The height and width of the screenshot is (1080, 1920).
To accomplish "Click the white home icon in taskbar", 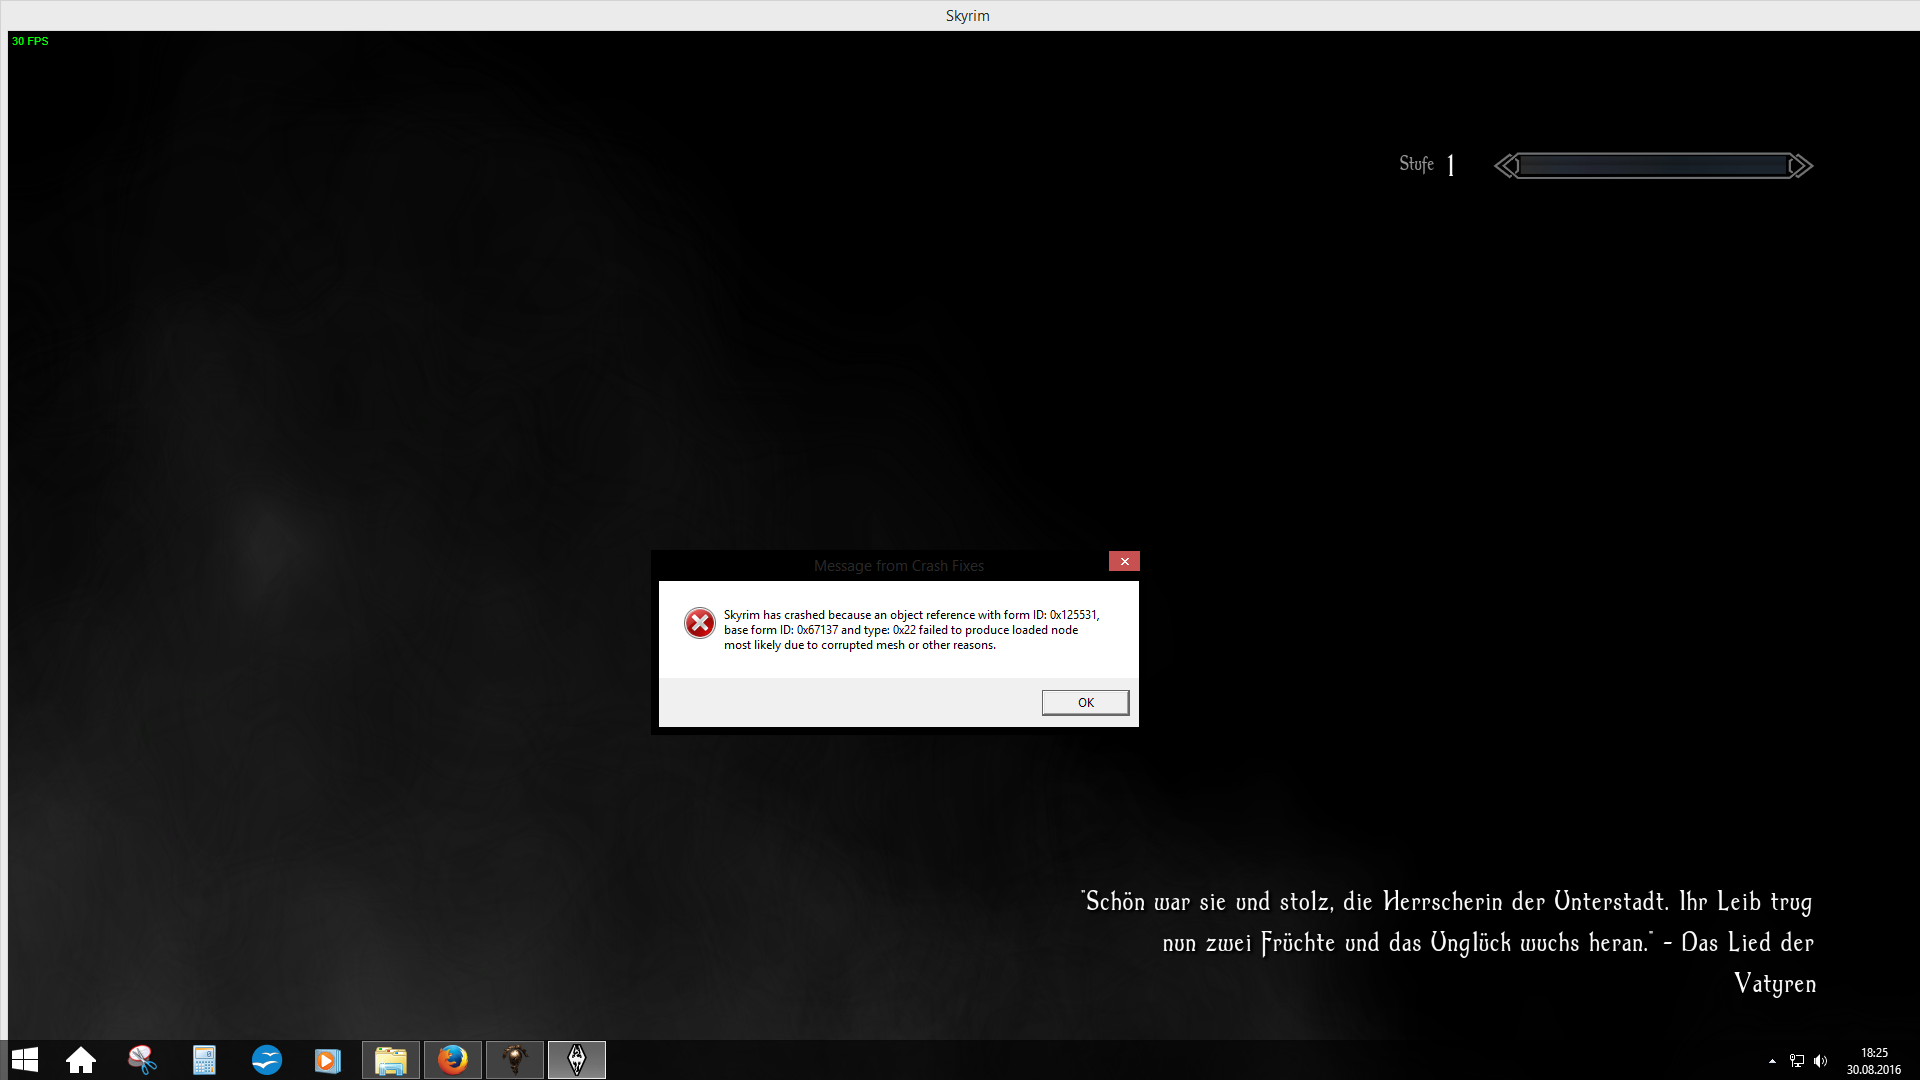I will pos(81,1060).
